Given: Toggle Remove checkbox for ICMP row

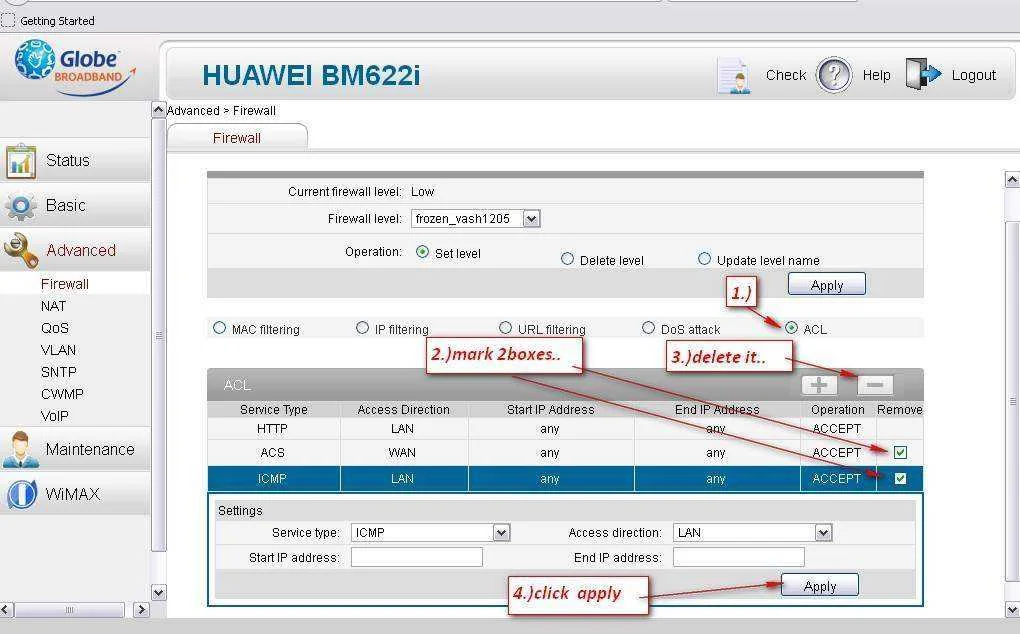Looking at the screenshot, I should [x=900, y=479].
